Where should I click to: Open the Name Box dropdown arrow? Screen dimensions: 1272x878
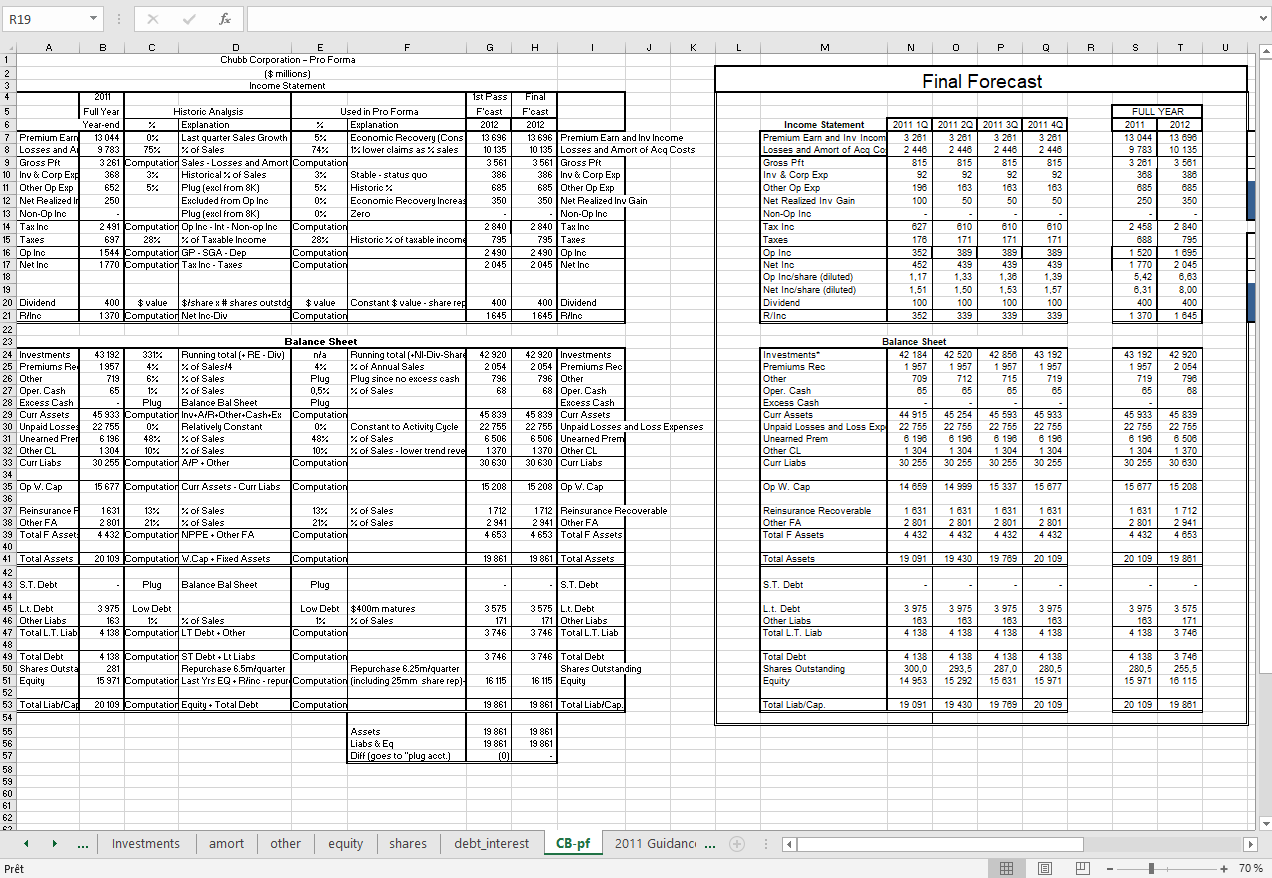[93, 19]
